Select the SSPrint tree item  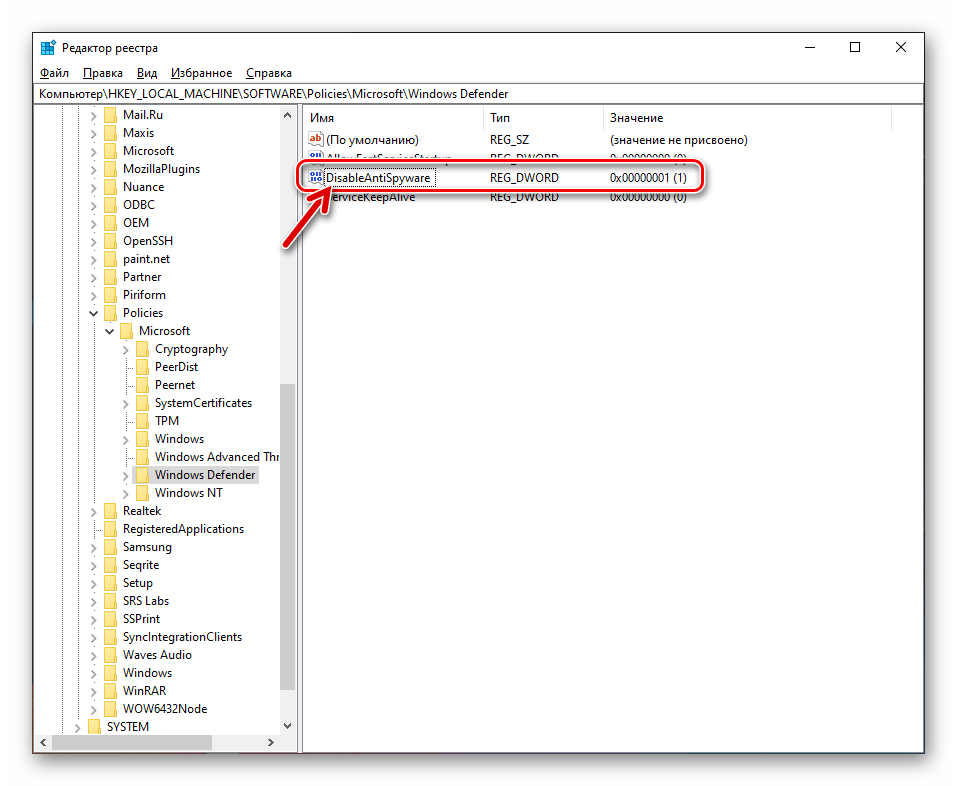[x=142, y=619]
